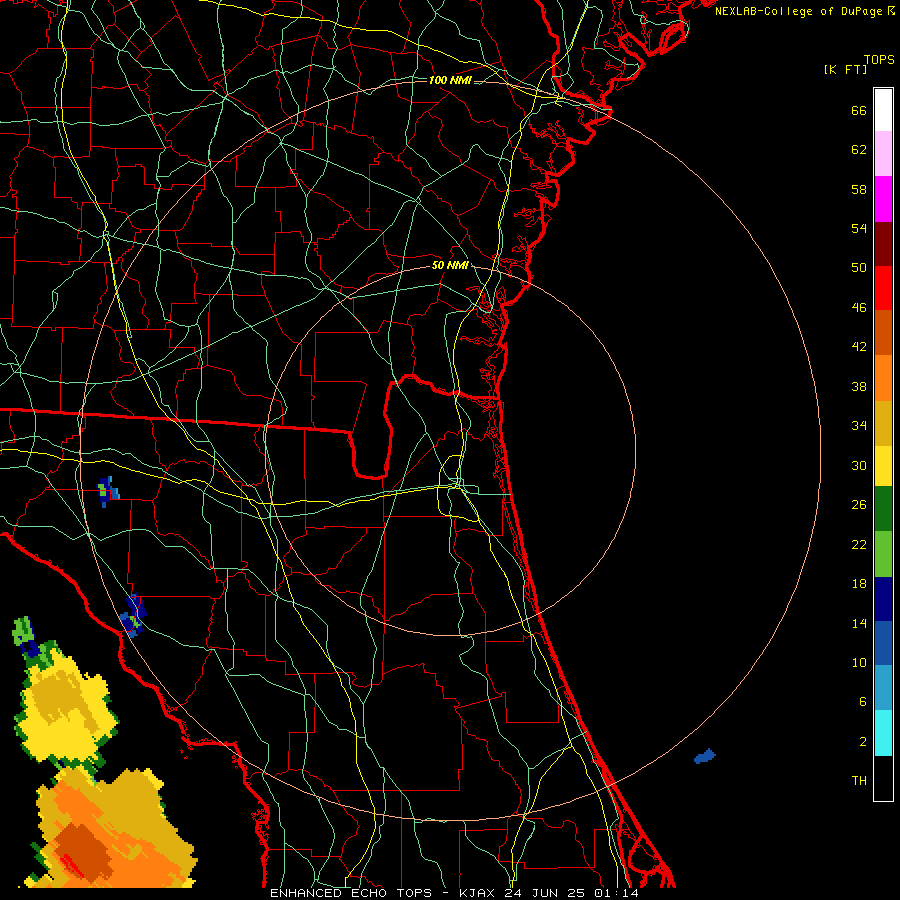The image size is (900, 900).
Task: Click the light pink legend swatch
Action: click(883, 153)
